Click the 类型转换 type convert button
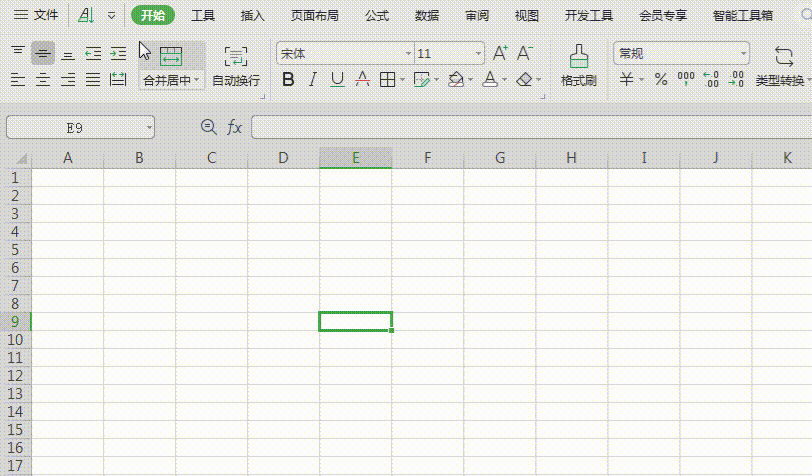812x476 pixels. (781, 66)
